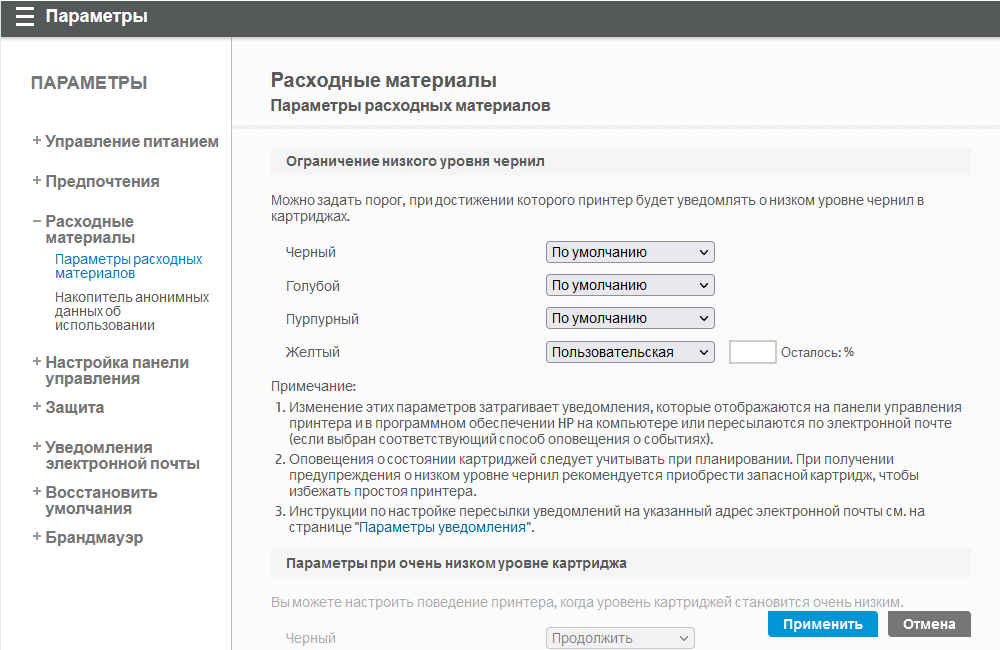Expand the Брандмауэр section
1000x650 pixels.
pyautogui.click(x=94, y=538)
